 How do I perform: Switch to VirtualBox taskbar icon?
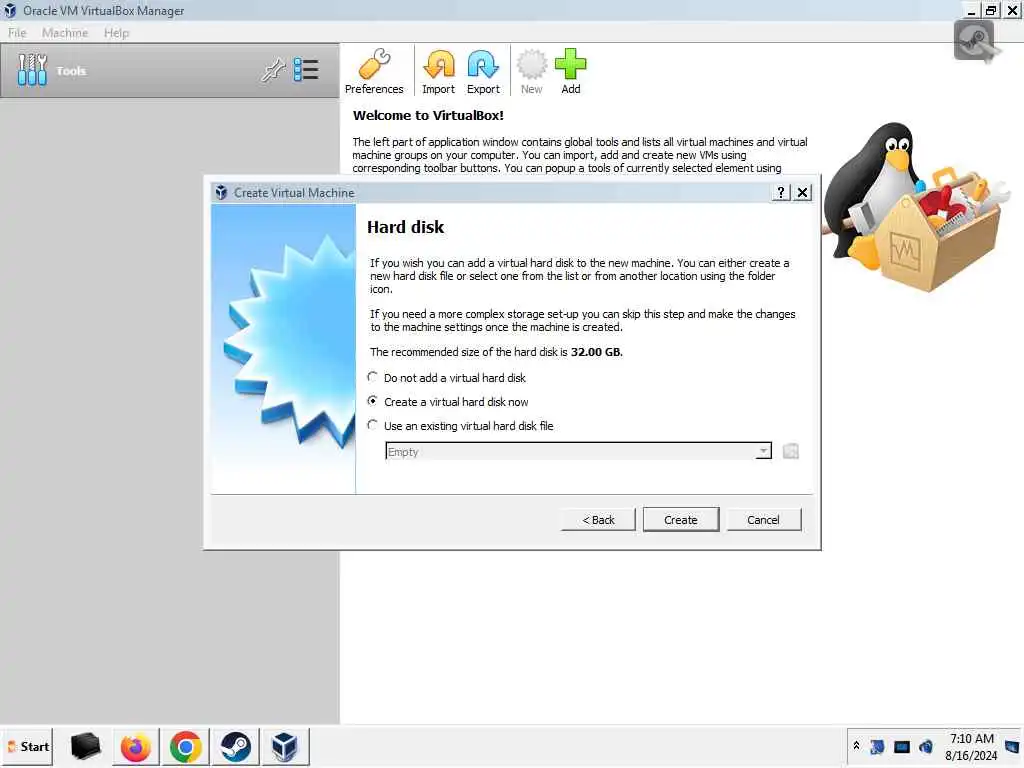pyautogui.click(x=285, y=746)
